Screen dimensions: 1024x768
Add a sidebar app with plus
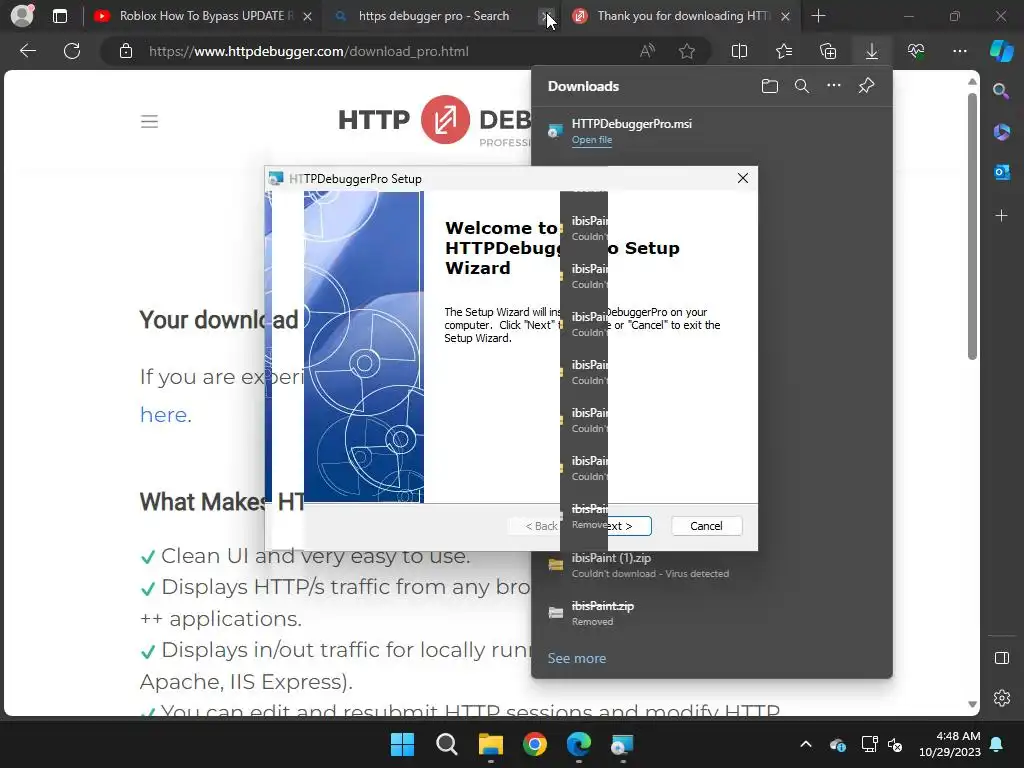click(x=1001, y=216)
